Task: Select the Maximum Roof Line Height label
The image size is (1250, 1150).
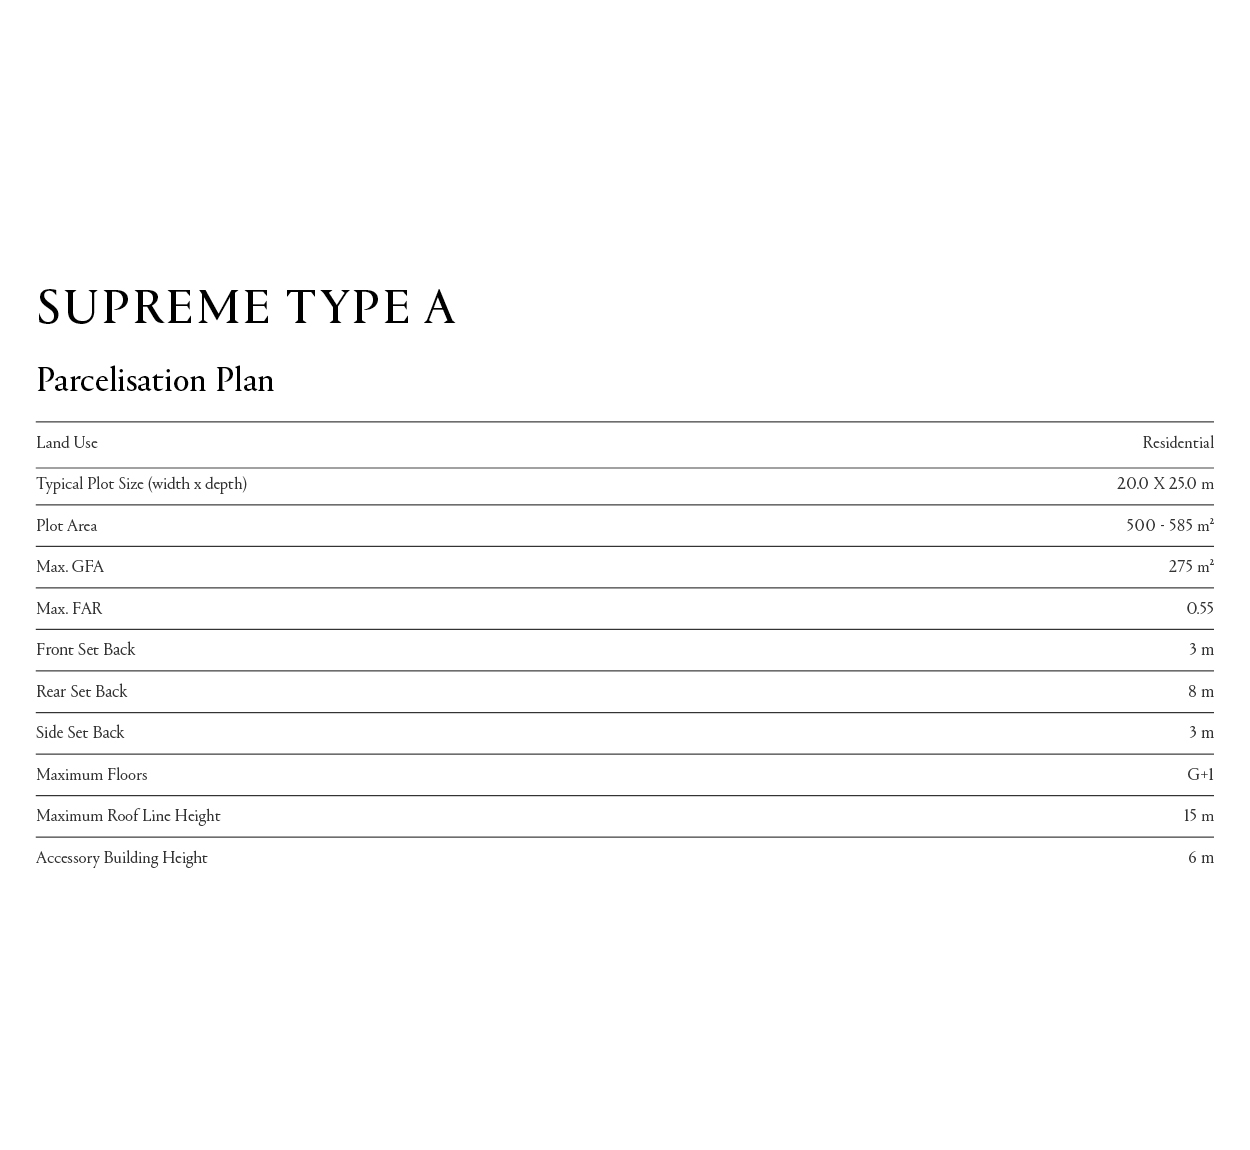Action: (x=128, y=816)
